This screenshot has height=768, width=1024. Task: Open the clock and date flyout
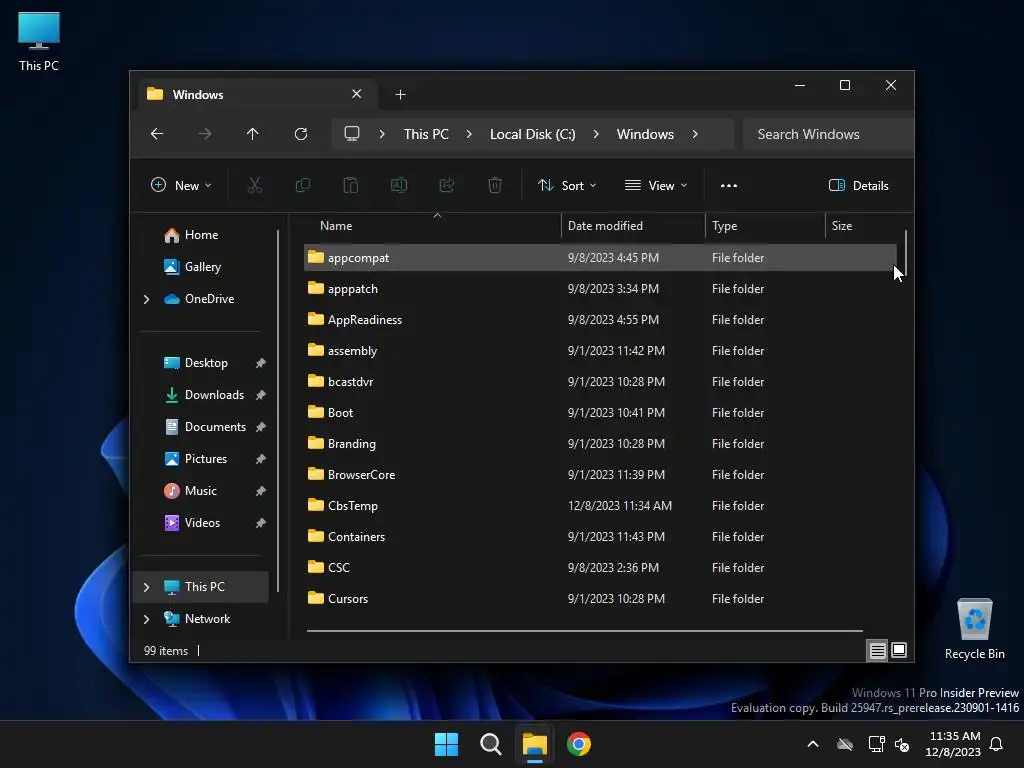tap(953, 744)
